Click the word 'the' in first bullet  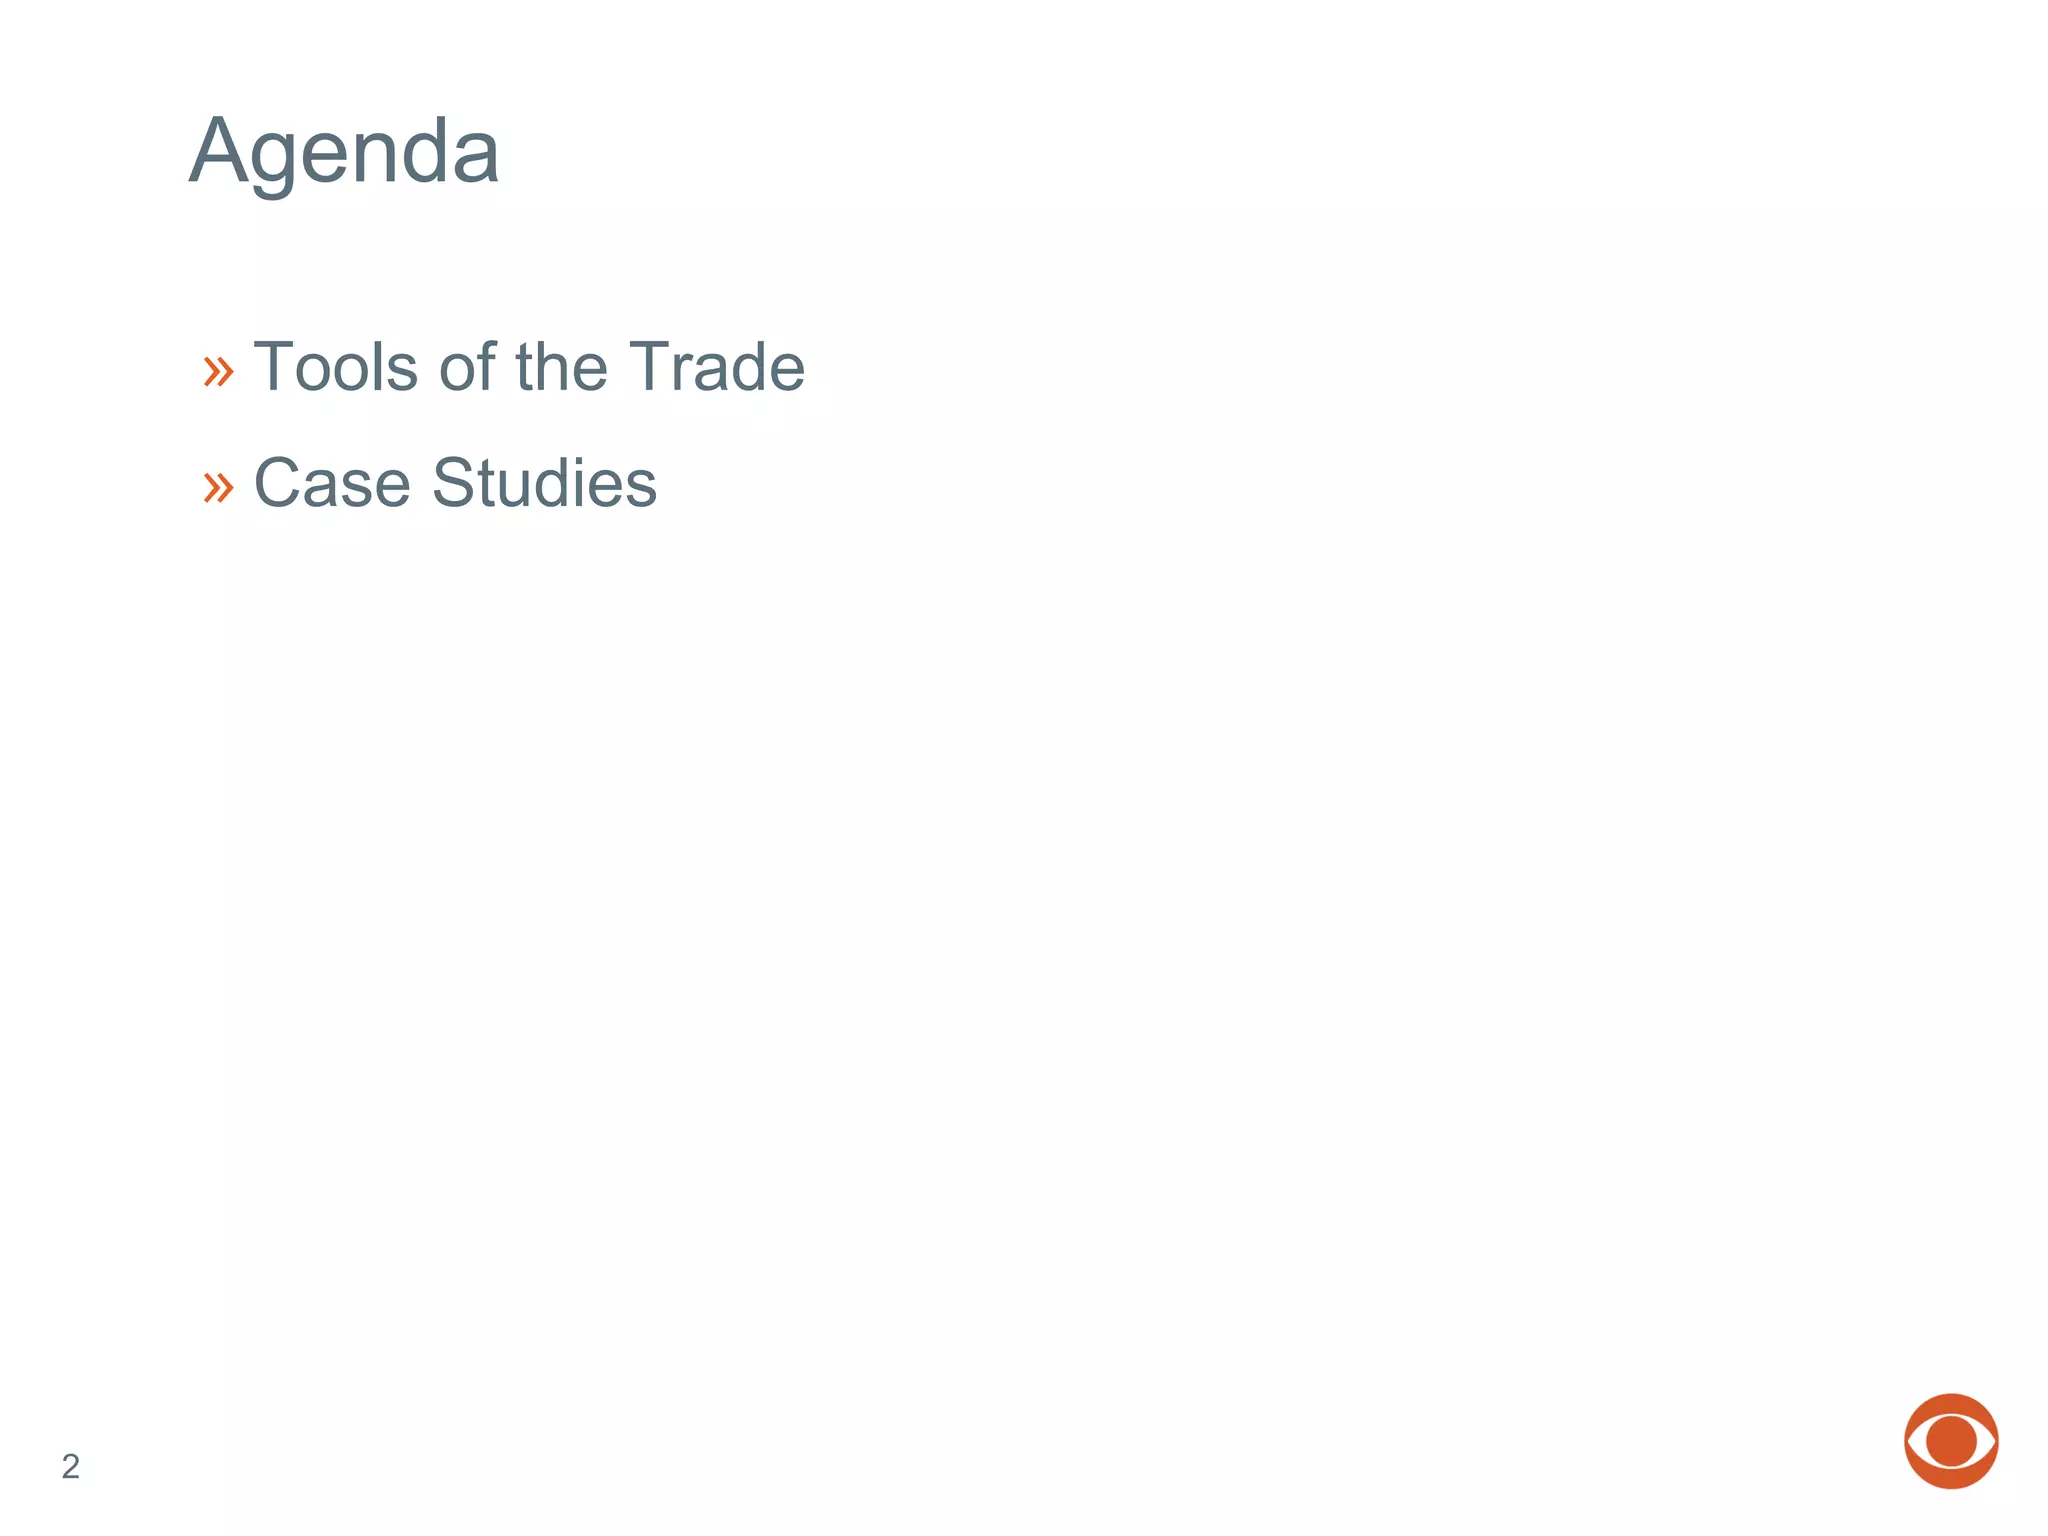(561, 366)
